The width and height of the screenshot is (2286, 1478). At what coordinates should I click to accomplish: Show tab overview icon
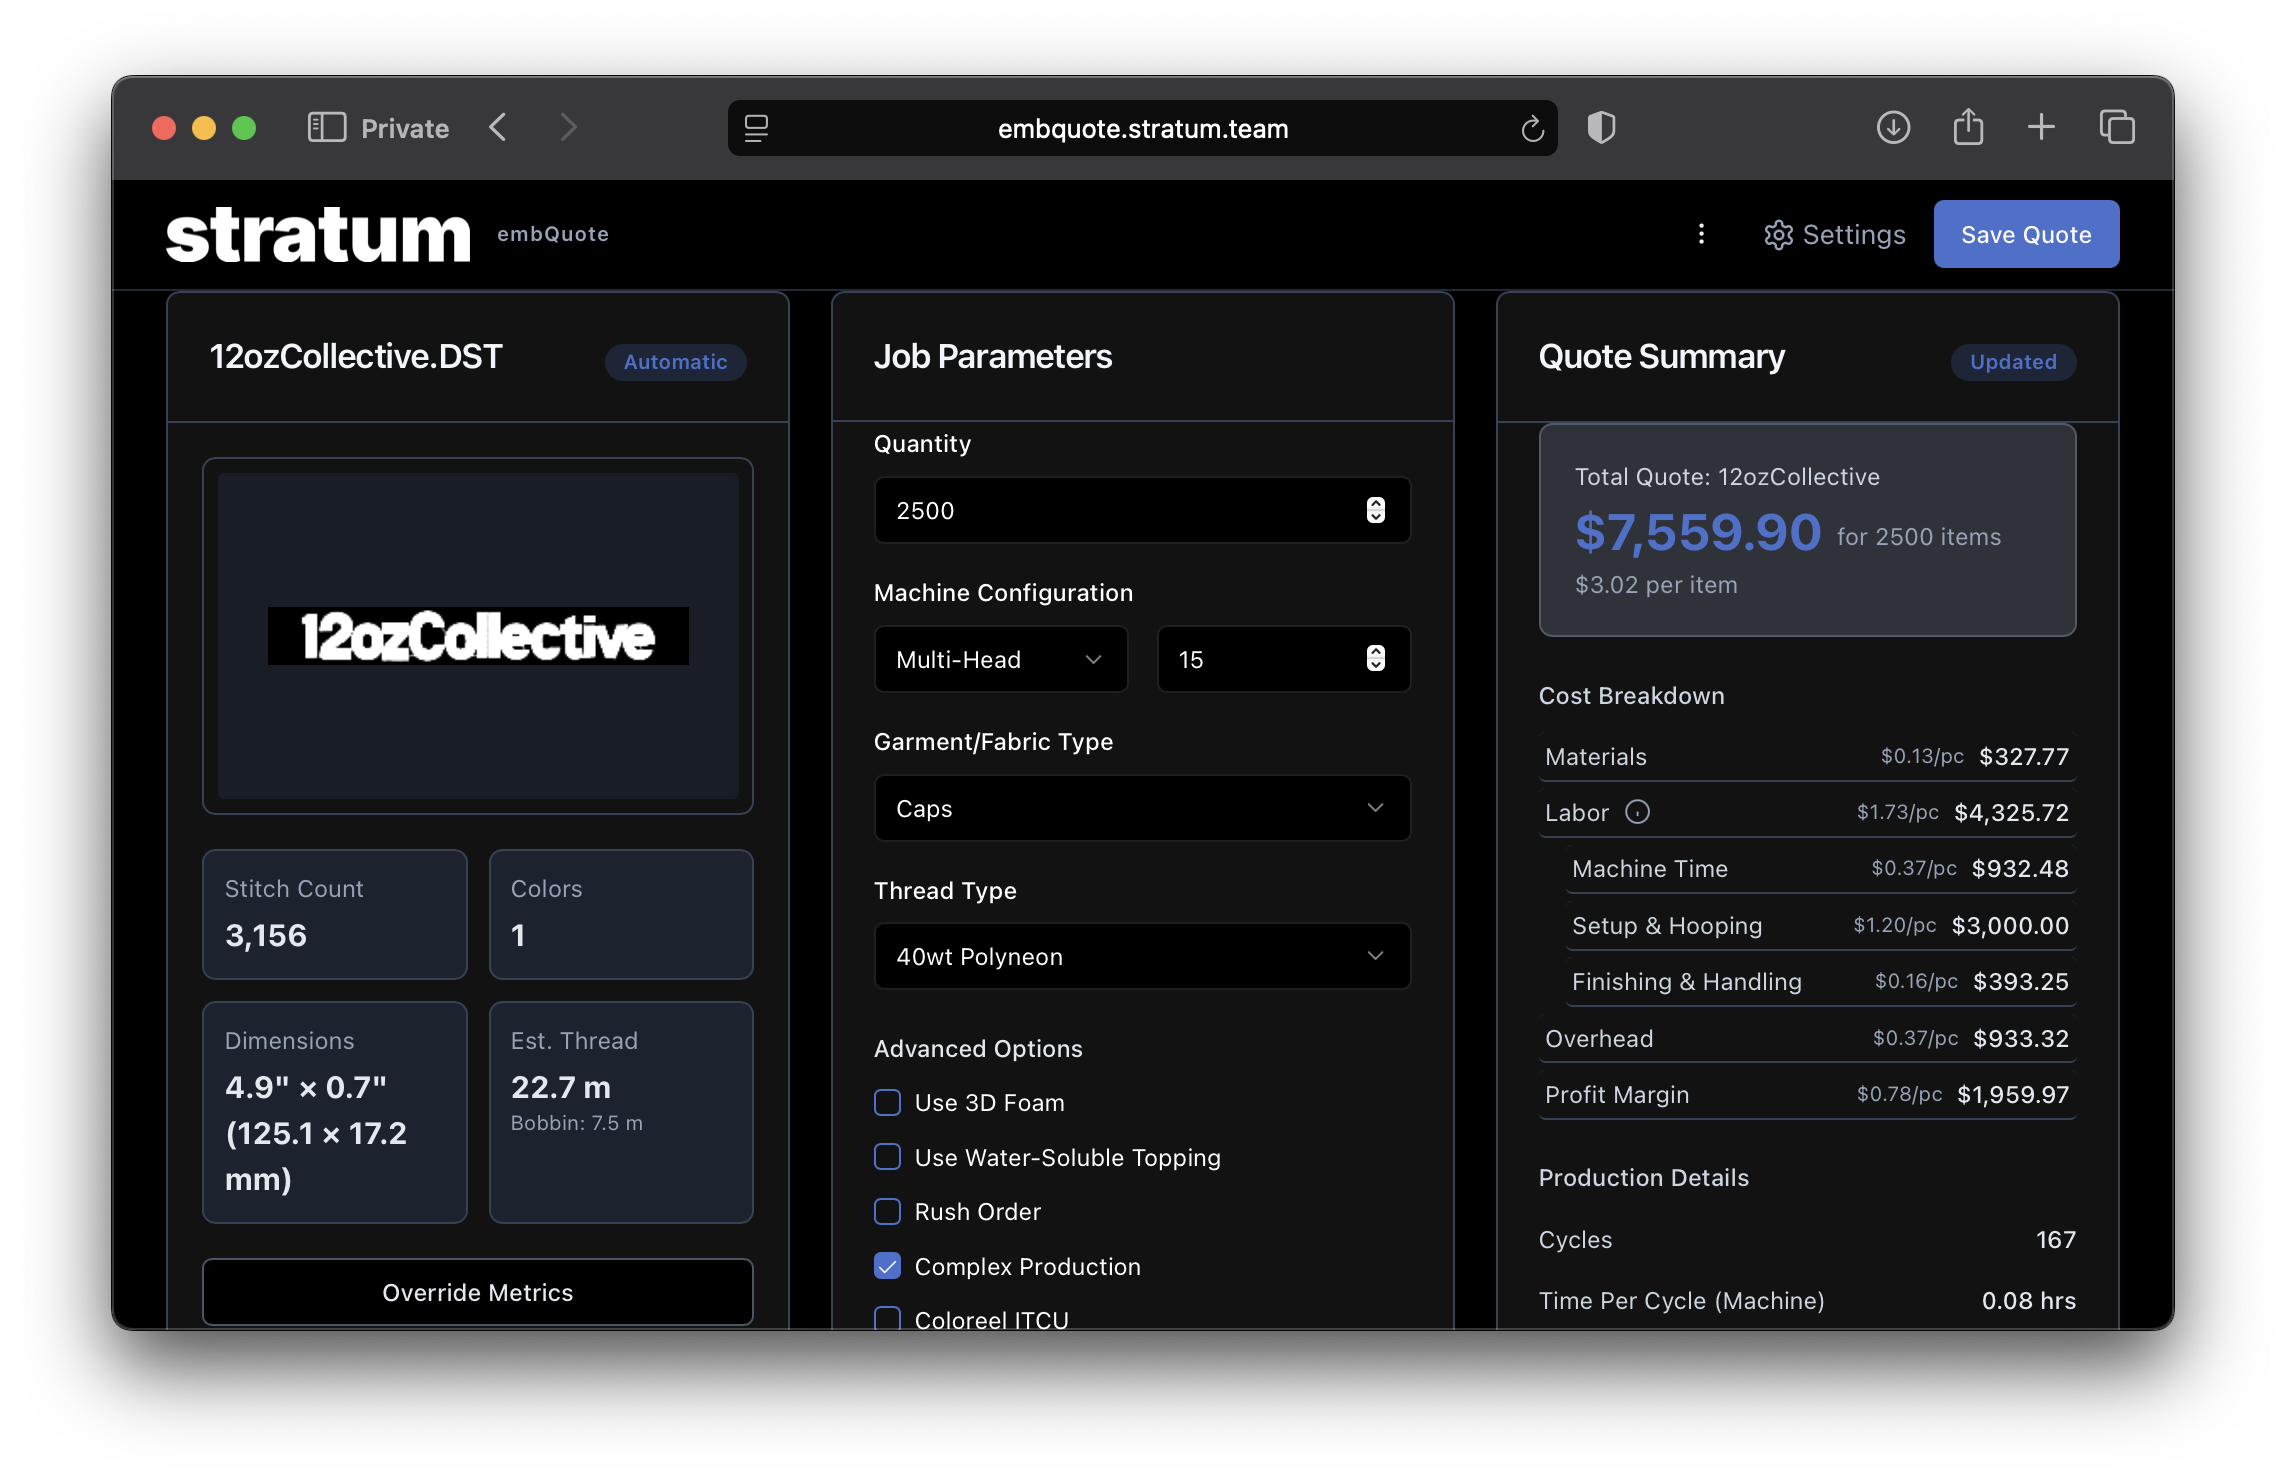pyautogui.click(x=2116, y=128)
